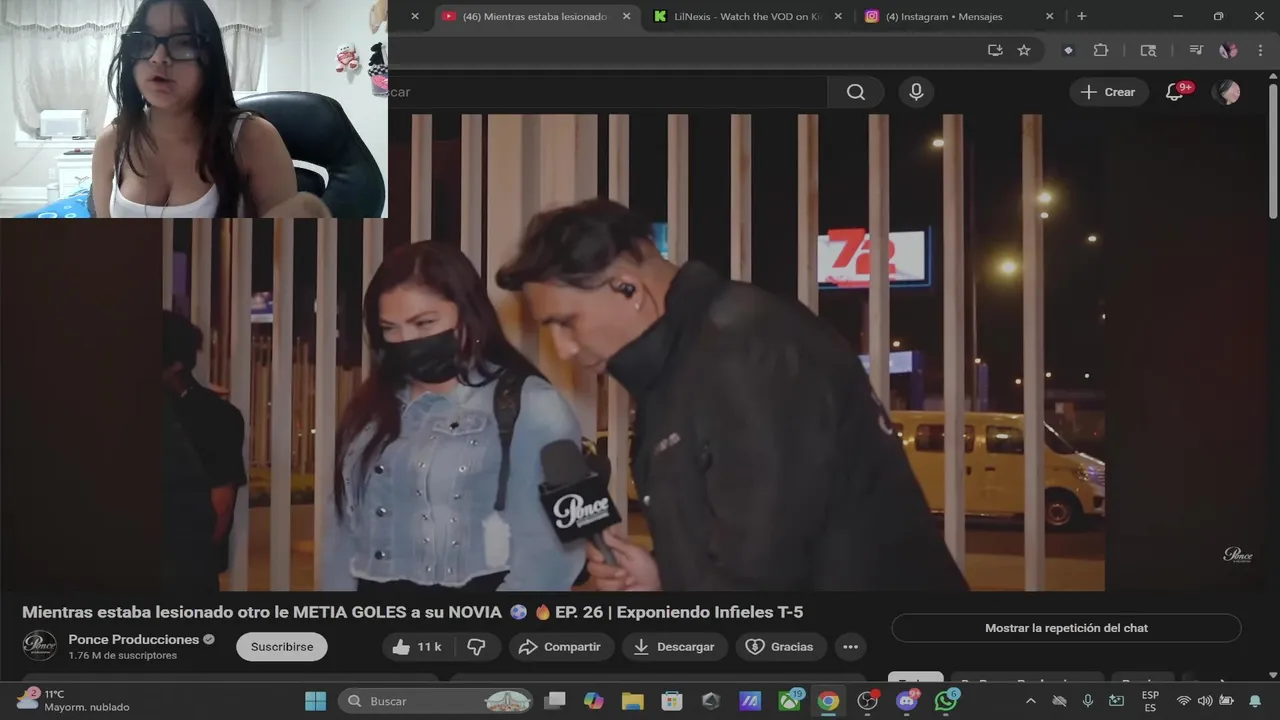Screen dimensions: 1280x720
Task: Click the pinned extension diamond icon
Action: point(1068,50)
